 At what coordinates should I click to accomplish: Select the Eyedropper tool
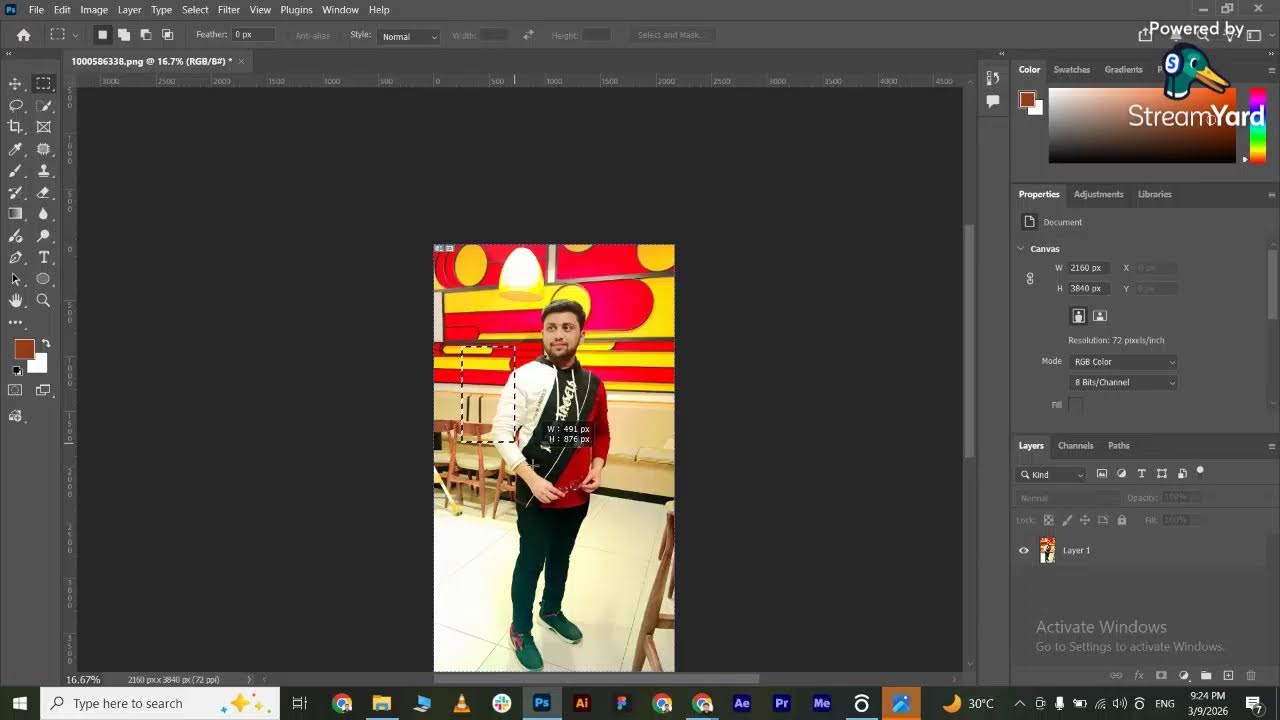click(15, 149)
